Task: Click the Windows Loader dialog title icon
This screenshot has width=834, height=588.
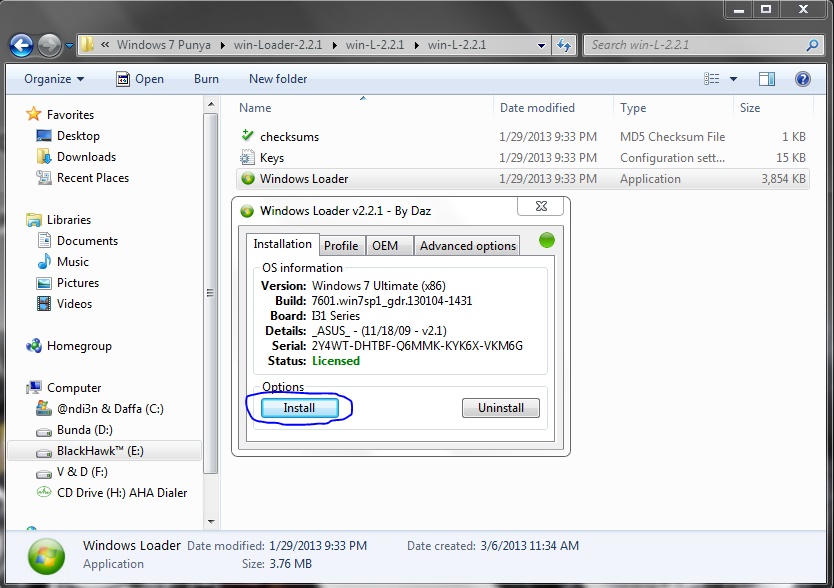Action: [x=247, y=211]
